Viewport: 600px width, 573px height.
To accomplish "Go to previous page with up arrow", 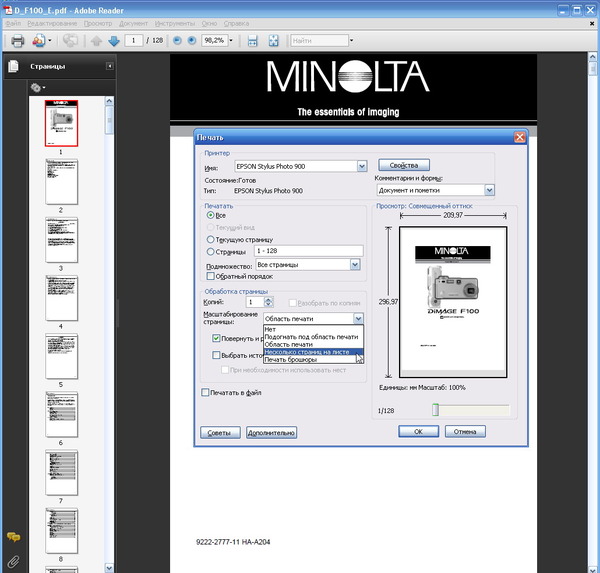I will [x=96, y=41].
